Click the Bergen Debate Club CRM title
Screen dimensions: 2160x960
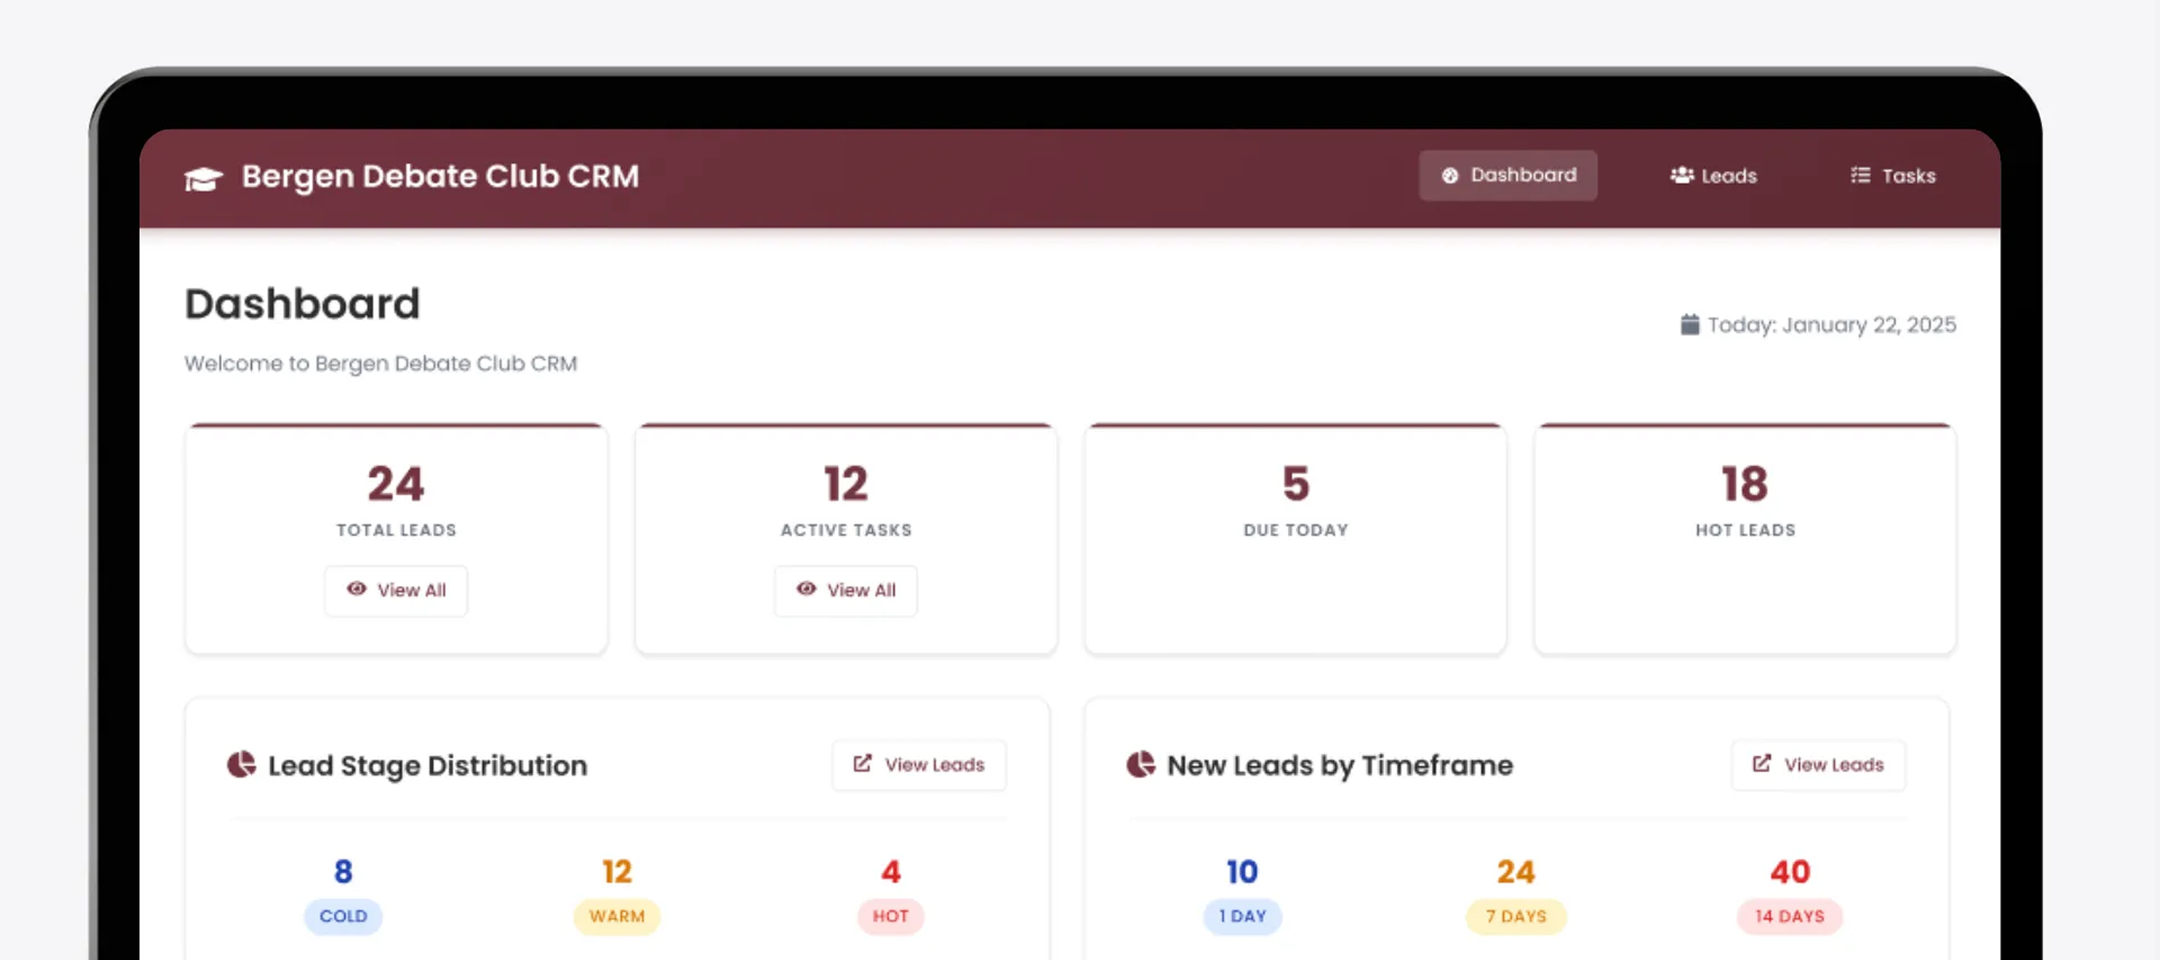point(440,176)
